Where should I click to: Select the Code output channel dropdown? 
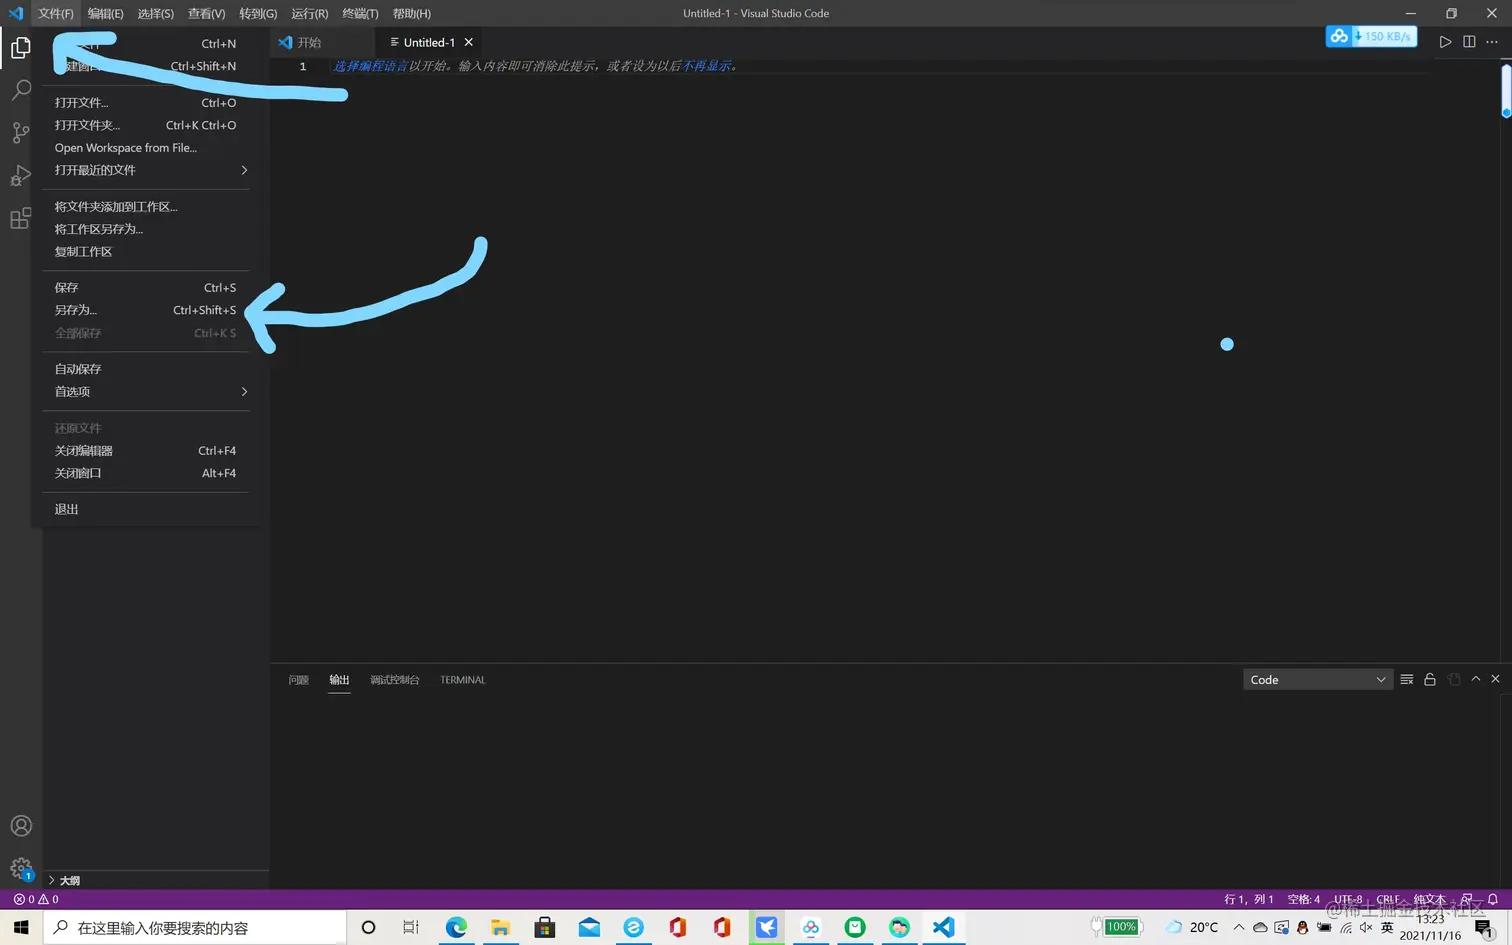pyautogui.click(x=1318, y=680)
